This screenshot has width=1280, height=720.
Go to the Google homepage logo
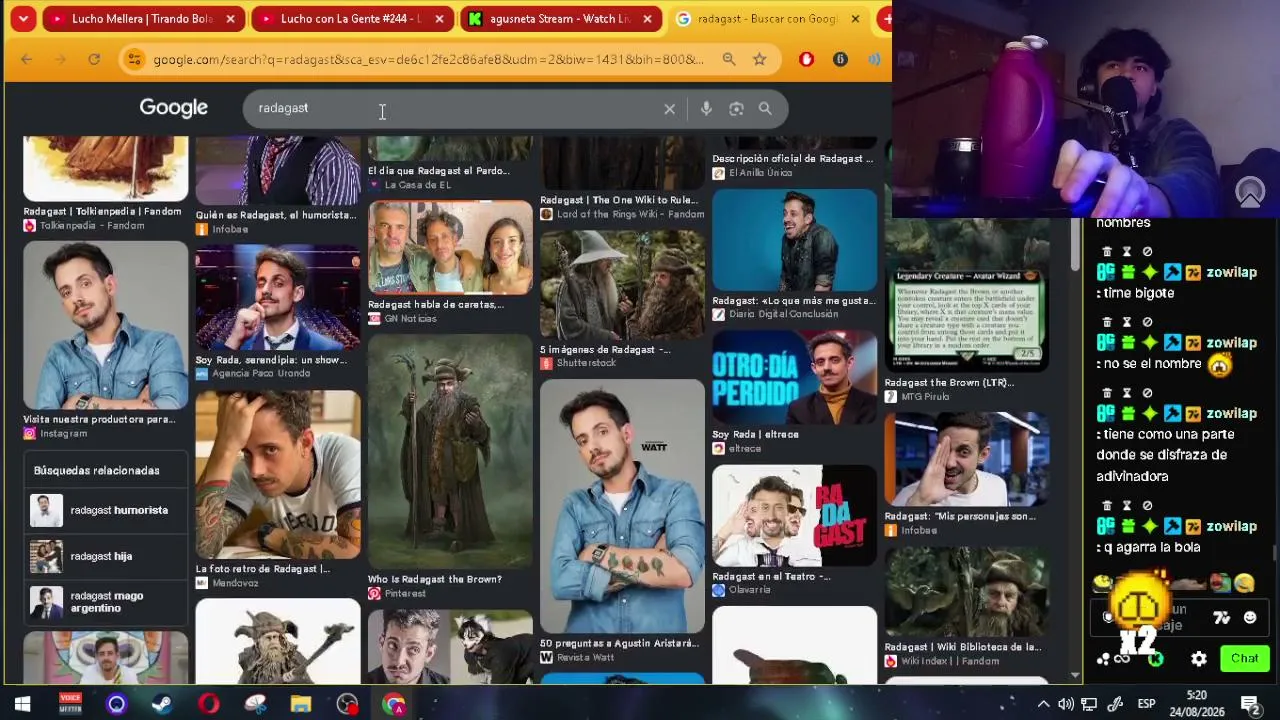[174, 108]
